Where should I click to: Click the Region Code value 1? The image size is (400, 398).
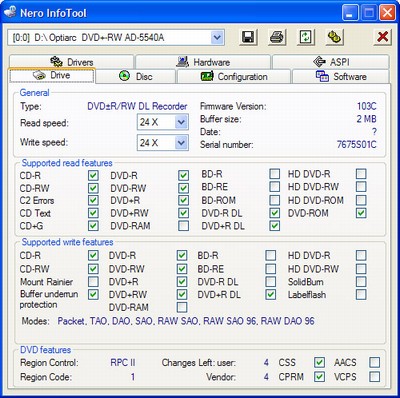point(133,377)
